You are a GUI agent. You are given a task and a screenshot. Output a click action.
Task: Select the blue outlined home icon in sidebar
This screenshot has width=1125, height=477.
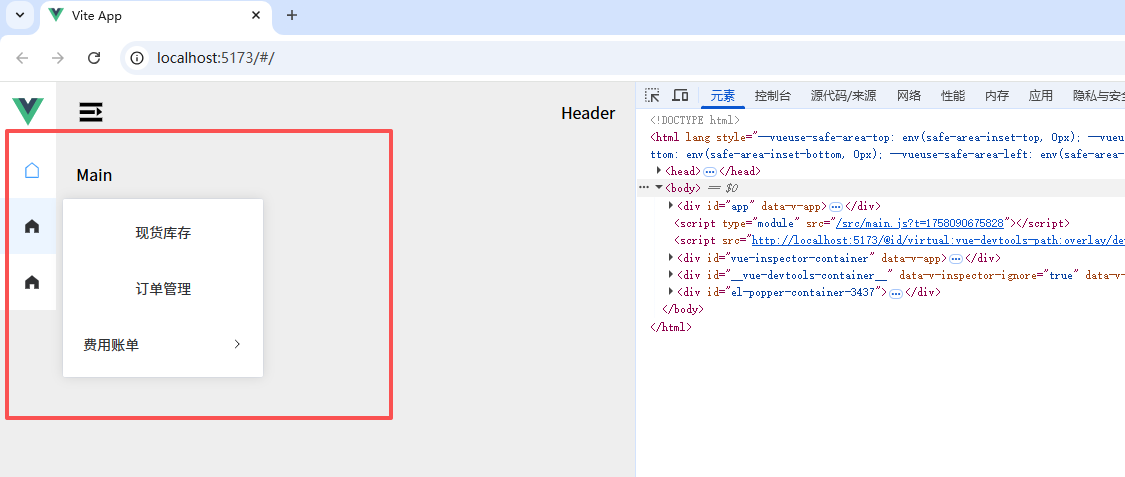(32, 170)
